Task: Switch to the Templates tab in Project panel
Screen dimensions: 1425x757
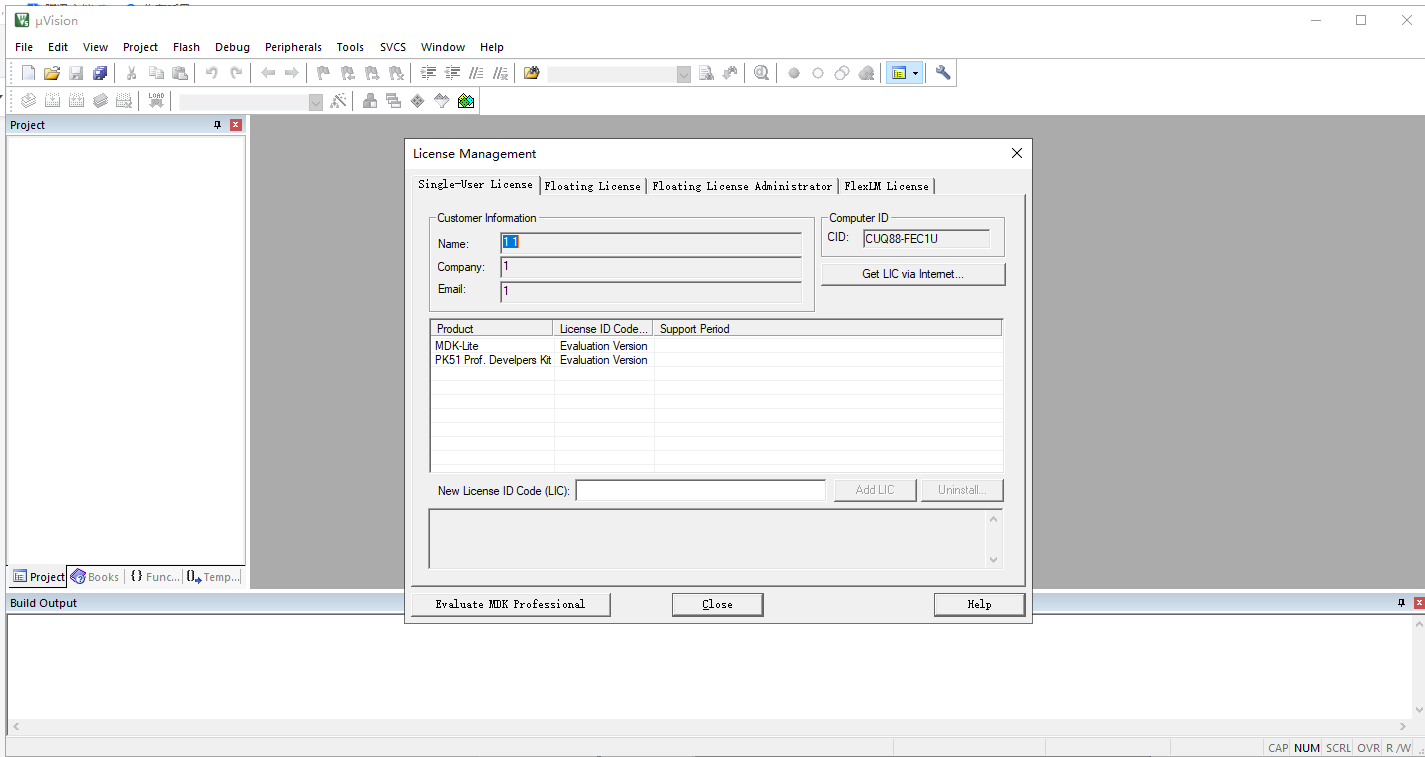Action: (x=213, y=577)
